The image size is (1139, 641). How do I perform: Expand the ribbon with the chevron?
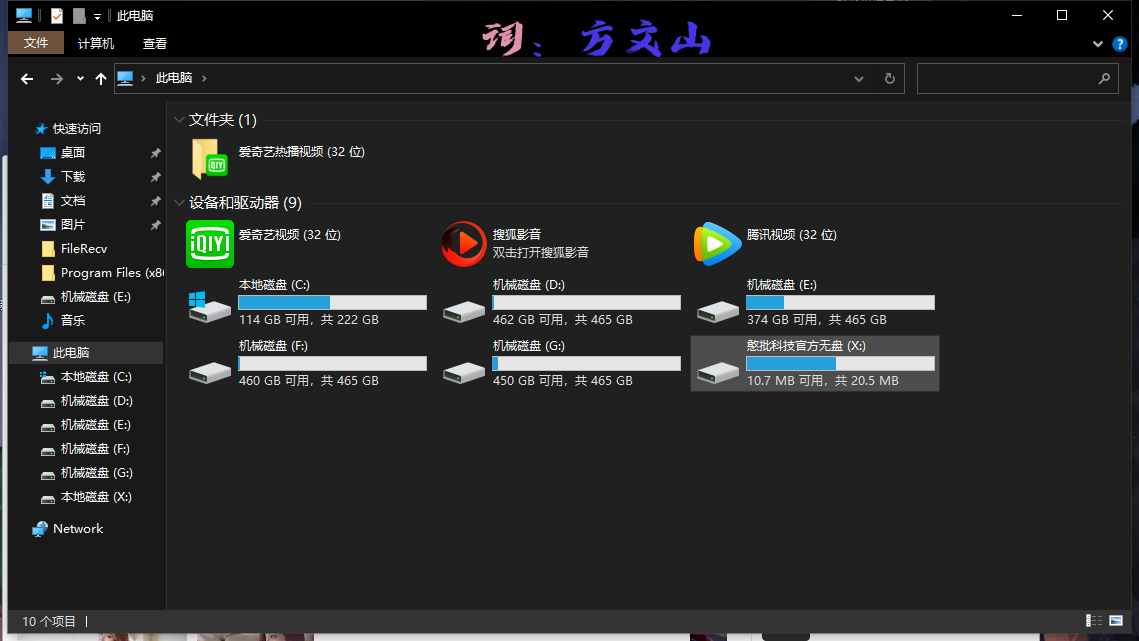point(1098,44)
